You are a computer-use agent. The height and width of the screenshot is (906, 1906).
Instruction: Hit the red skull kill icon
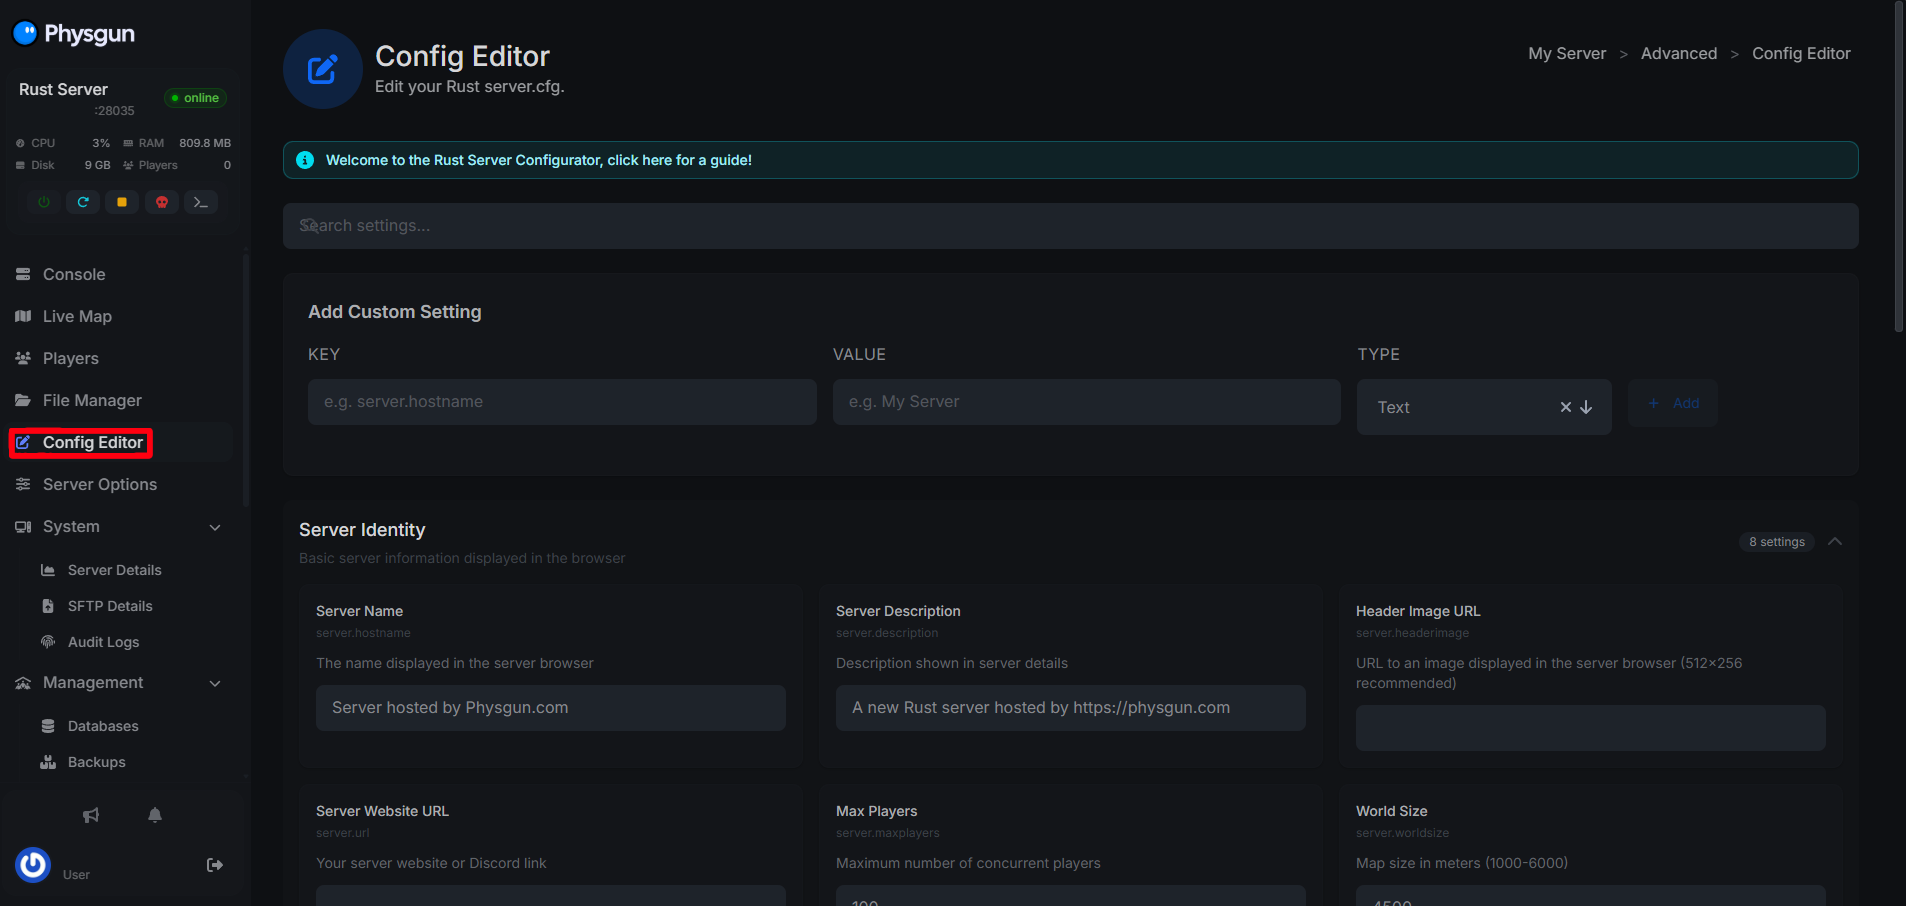(161, 202)
